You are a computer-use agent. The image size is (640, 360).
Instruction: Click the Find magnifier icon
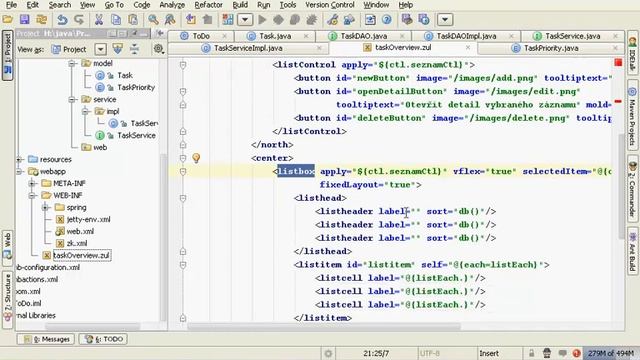(153, 19)
